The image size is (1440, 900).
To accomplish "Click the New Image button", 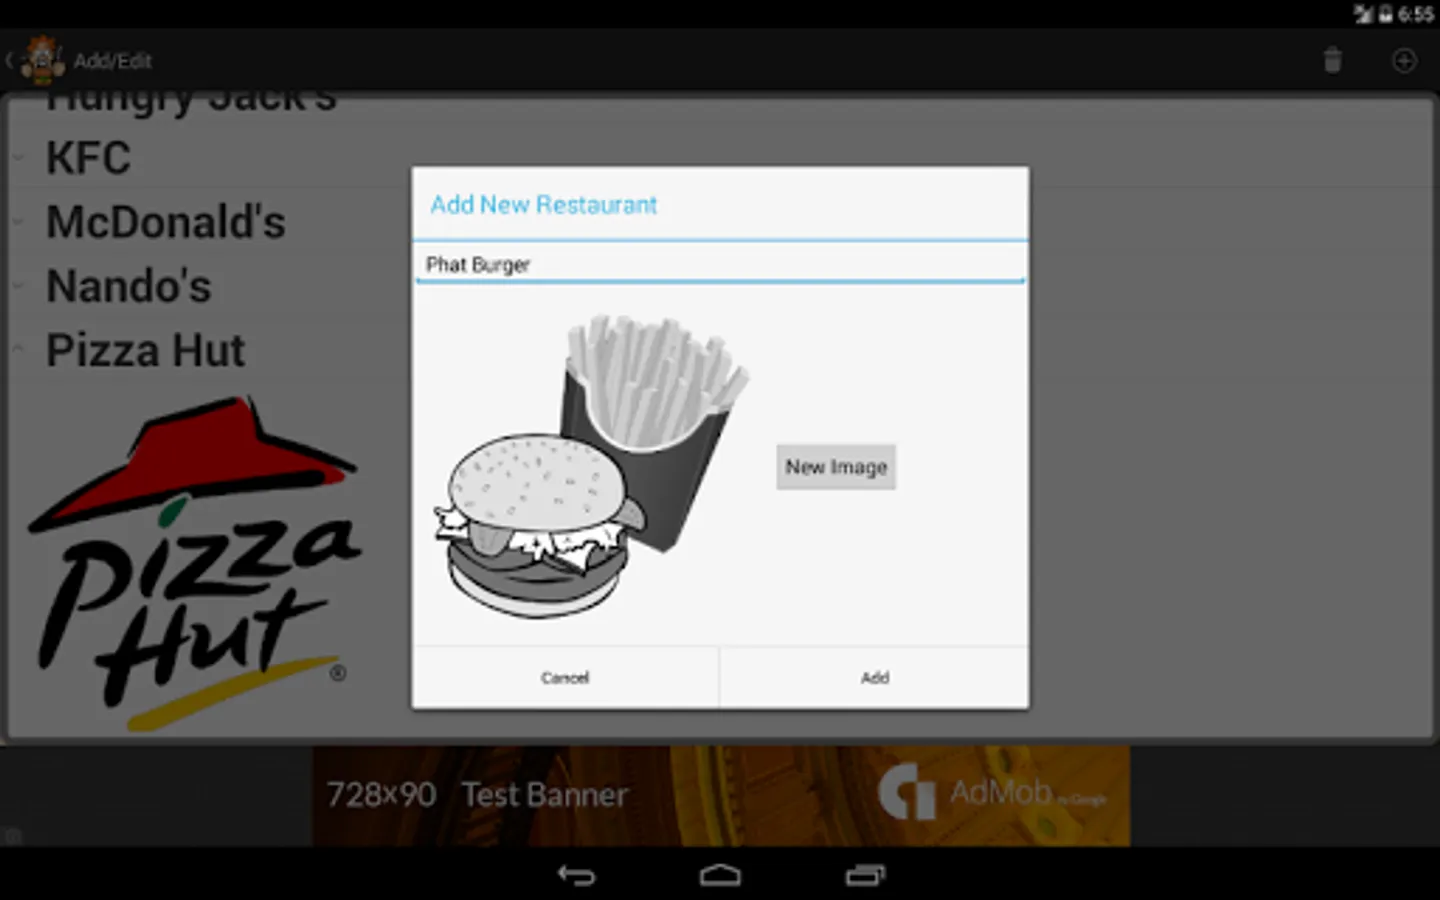I will 836,467.
